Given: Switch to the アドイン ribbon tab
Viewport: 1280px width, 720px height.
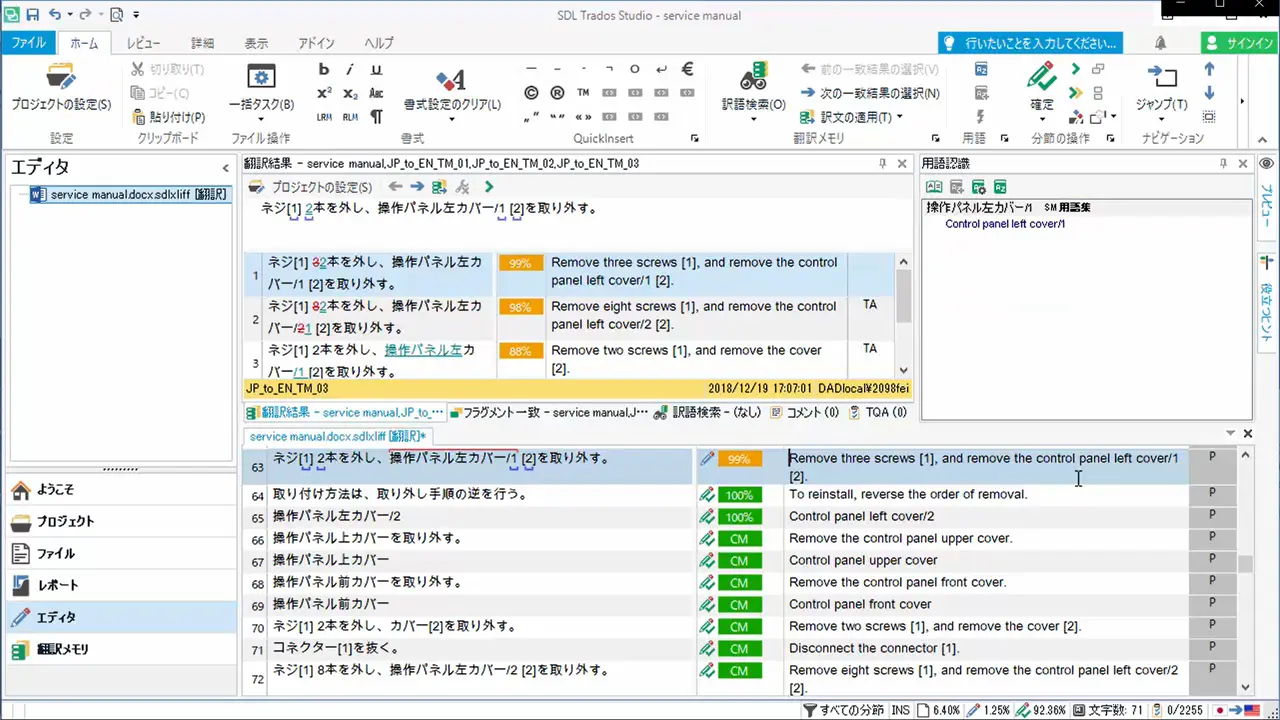Looking at the screenshot, I should click(x=317, y=43).
